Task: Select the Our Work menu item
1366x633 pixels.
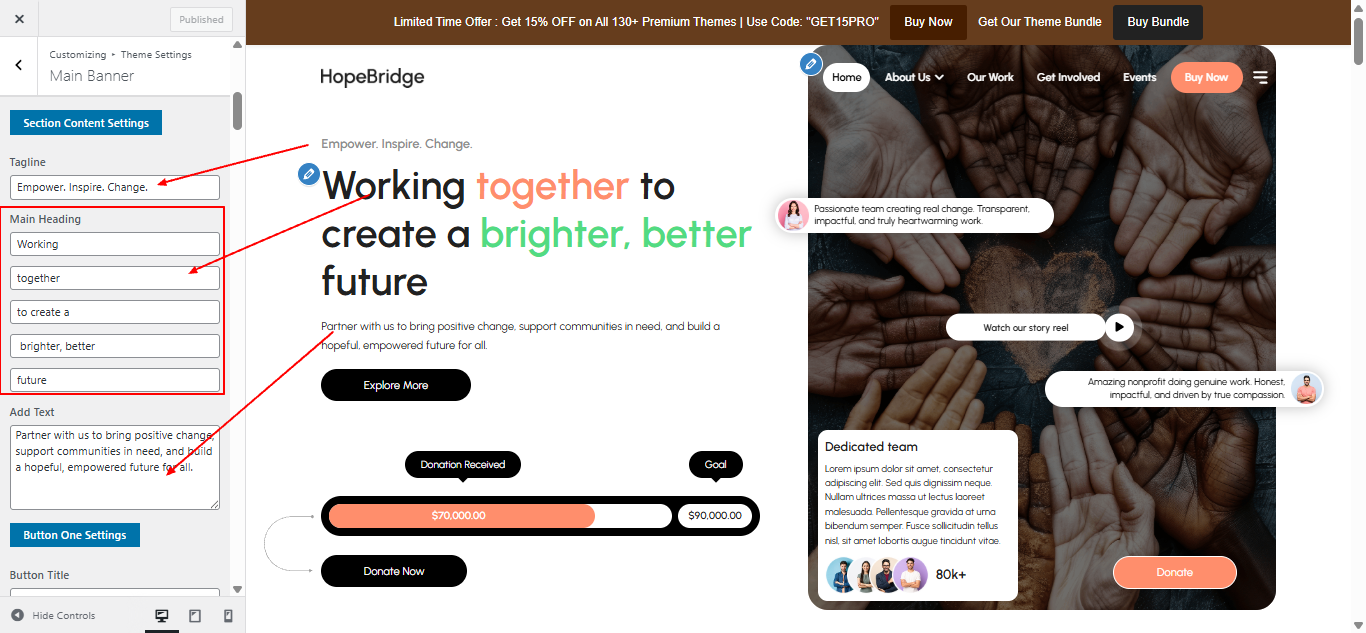Action: [x=990, y=77]
